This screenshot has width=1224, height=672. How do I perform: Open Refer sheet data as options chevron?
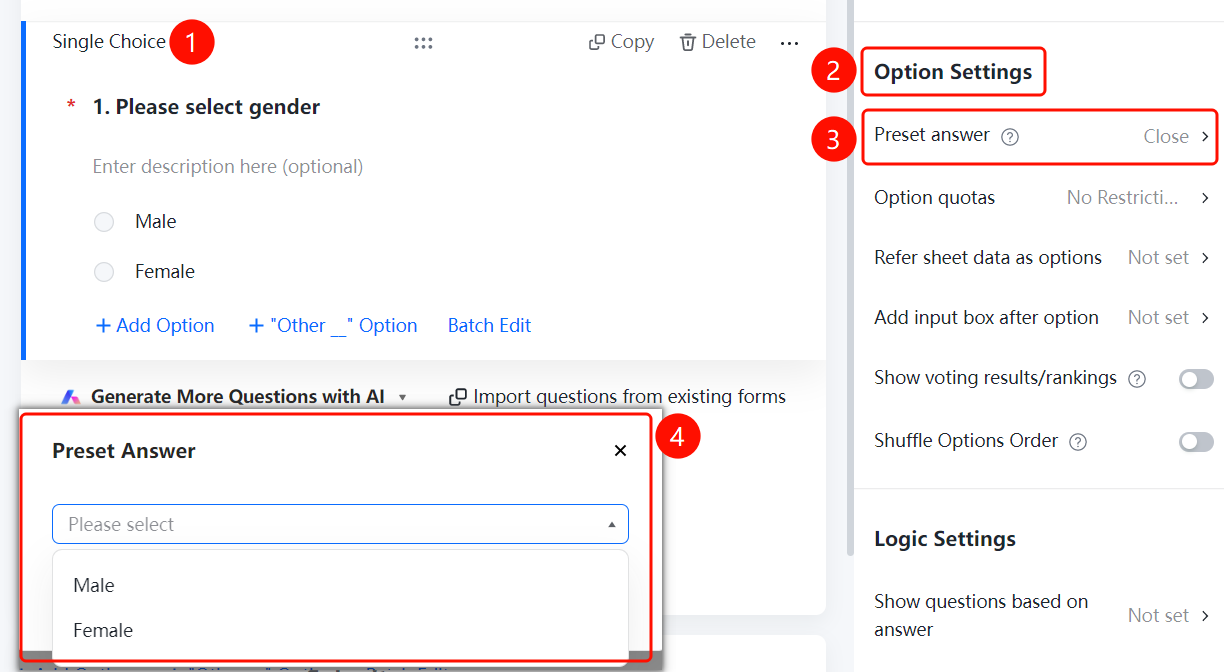pyautogui.click(x=1205, y=258)
